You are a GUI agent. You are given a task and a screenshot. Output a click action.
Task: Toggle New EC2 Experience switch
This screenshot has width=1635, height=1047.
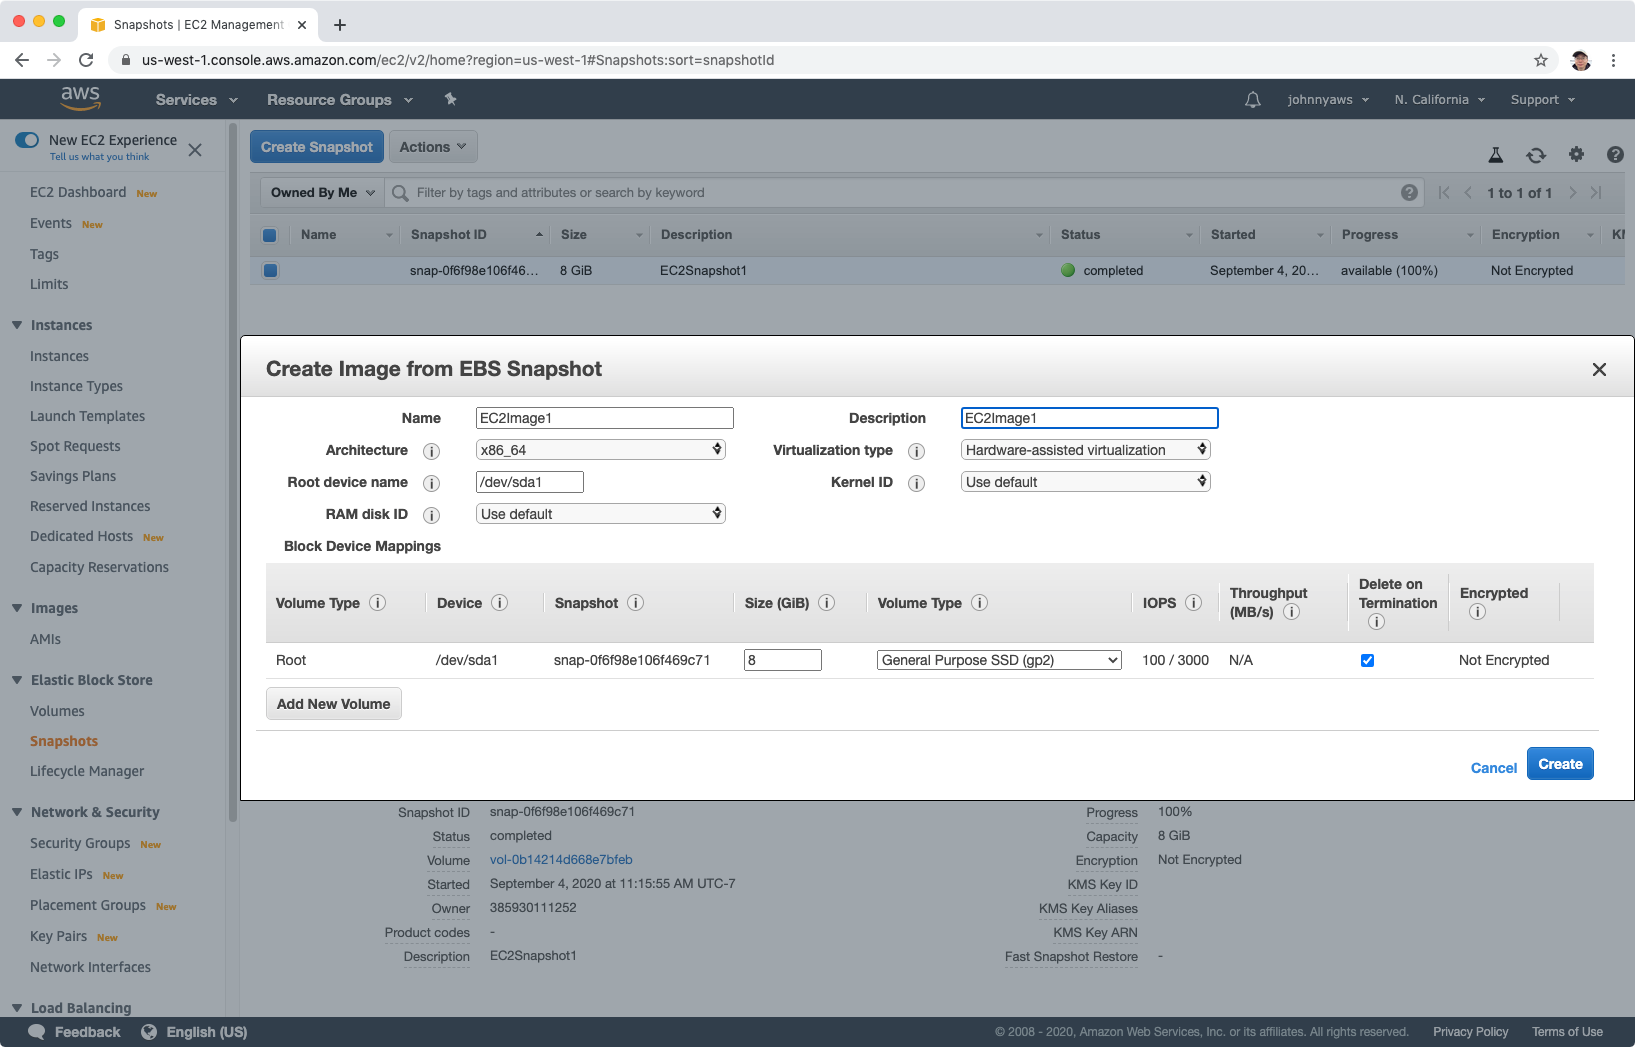point(27,140)
